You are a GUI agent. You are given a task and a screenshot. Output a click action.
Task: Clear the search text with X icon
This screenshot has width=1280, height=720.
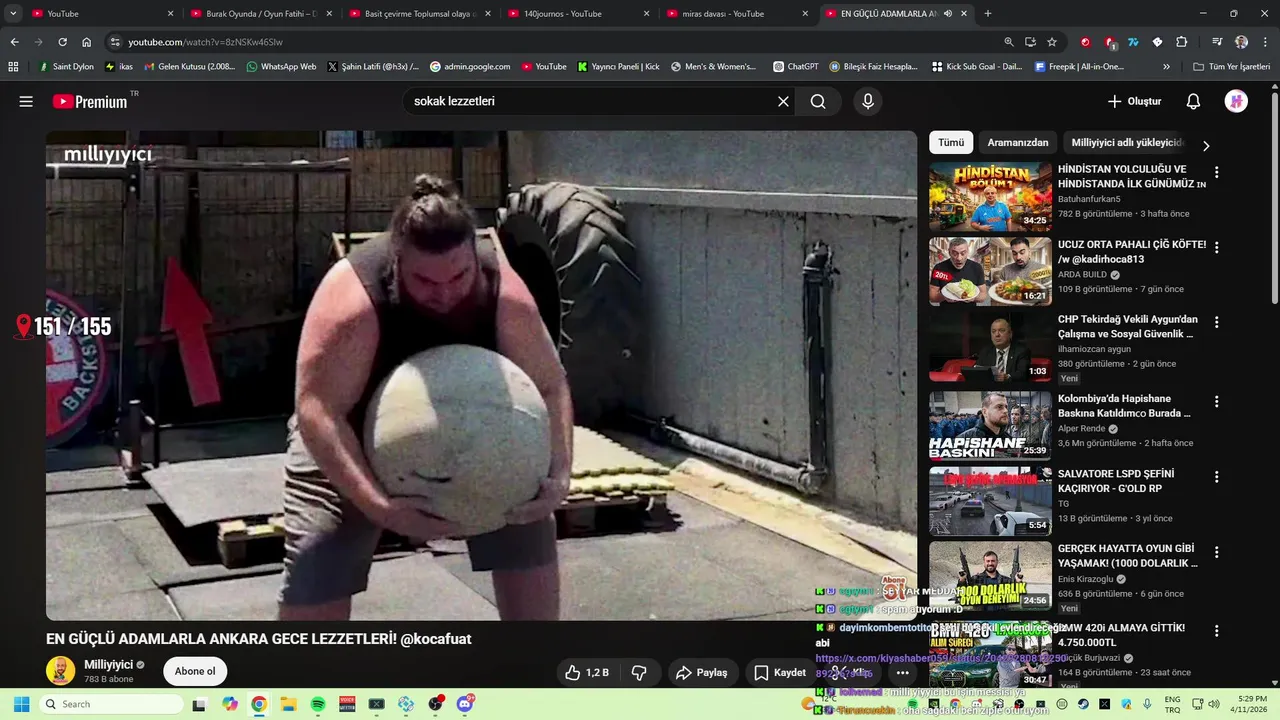tap(783, 101)
